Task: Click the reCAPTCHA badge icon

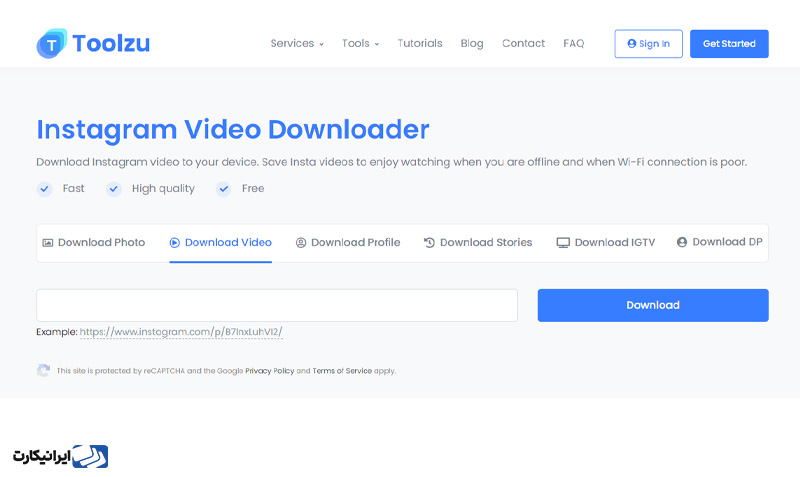Action: coord(43,370)
